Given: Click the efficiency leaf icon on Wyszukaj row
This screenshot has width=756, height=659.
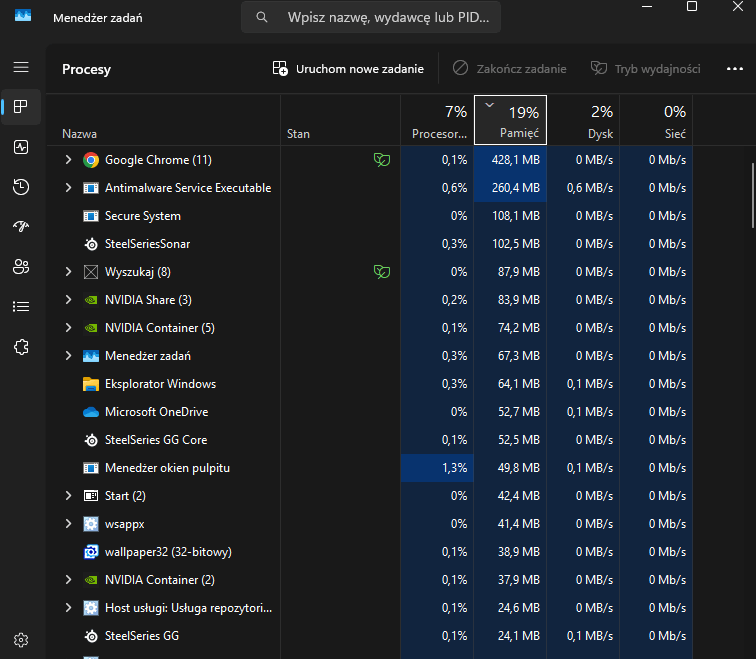Looking at the screenshot, I should coord(382,271).
